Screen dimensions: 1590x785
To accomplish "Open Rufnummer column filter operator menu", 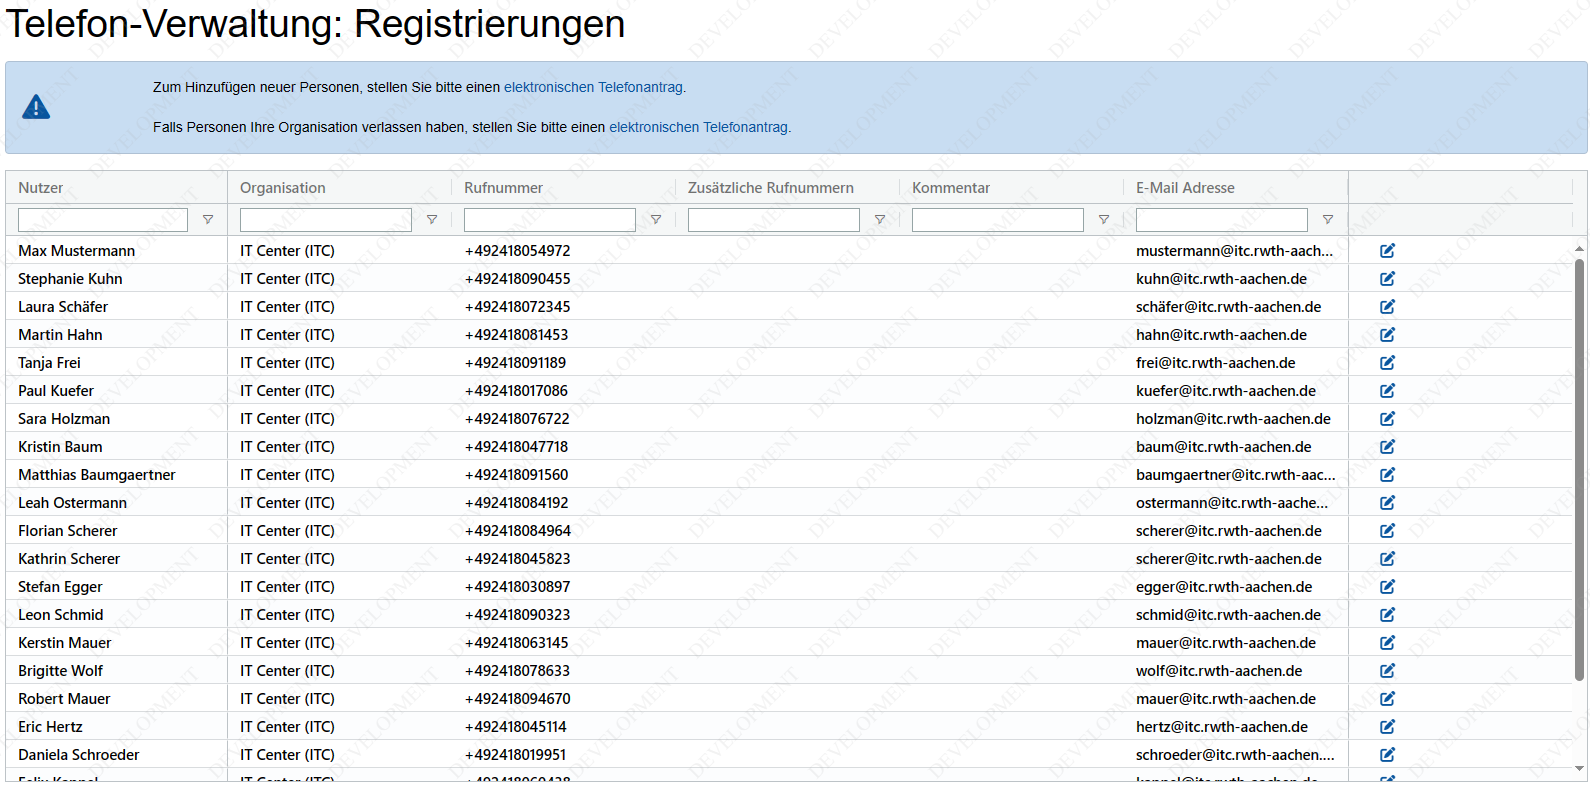I will [656, 220].
